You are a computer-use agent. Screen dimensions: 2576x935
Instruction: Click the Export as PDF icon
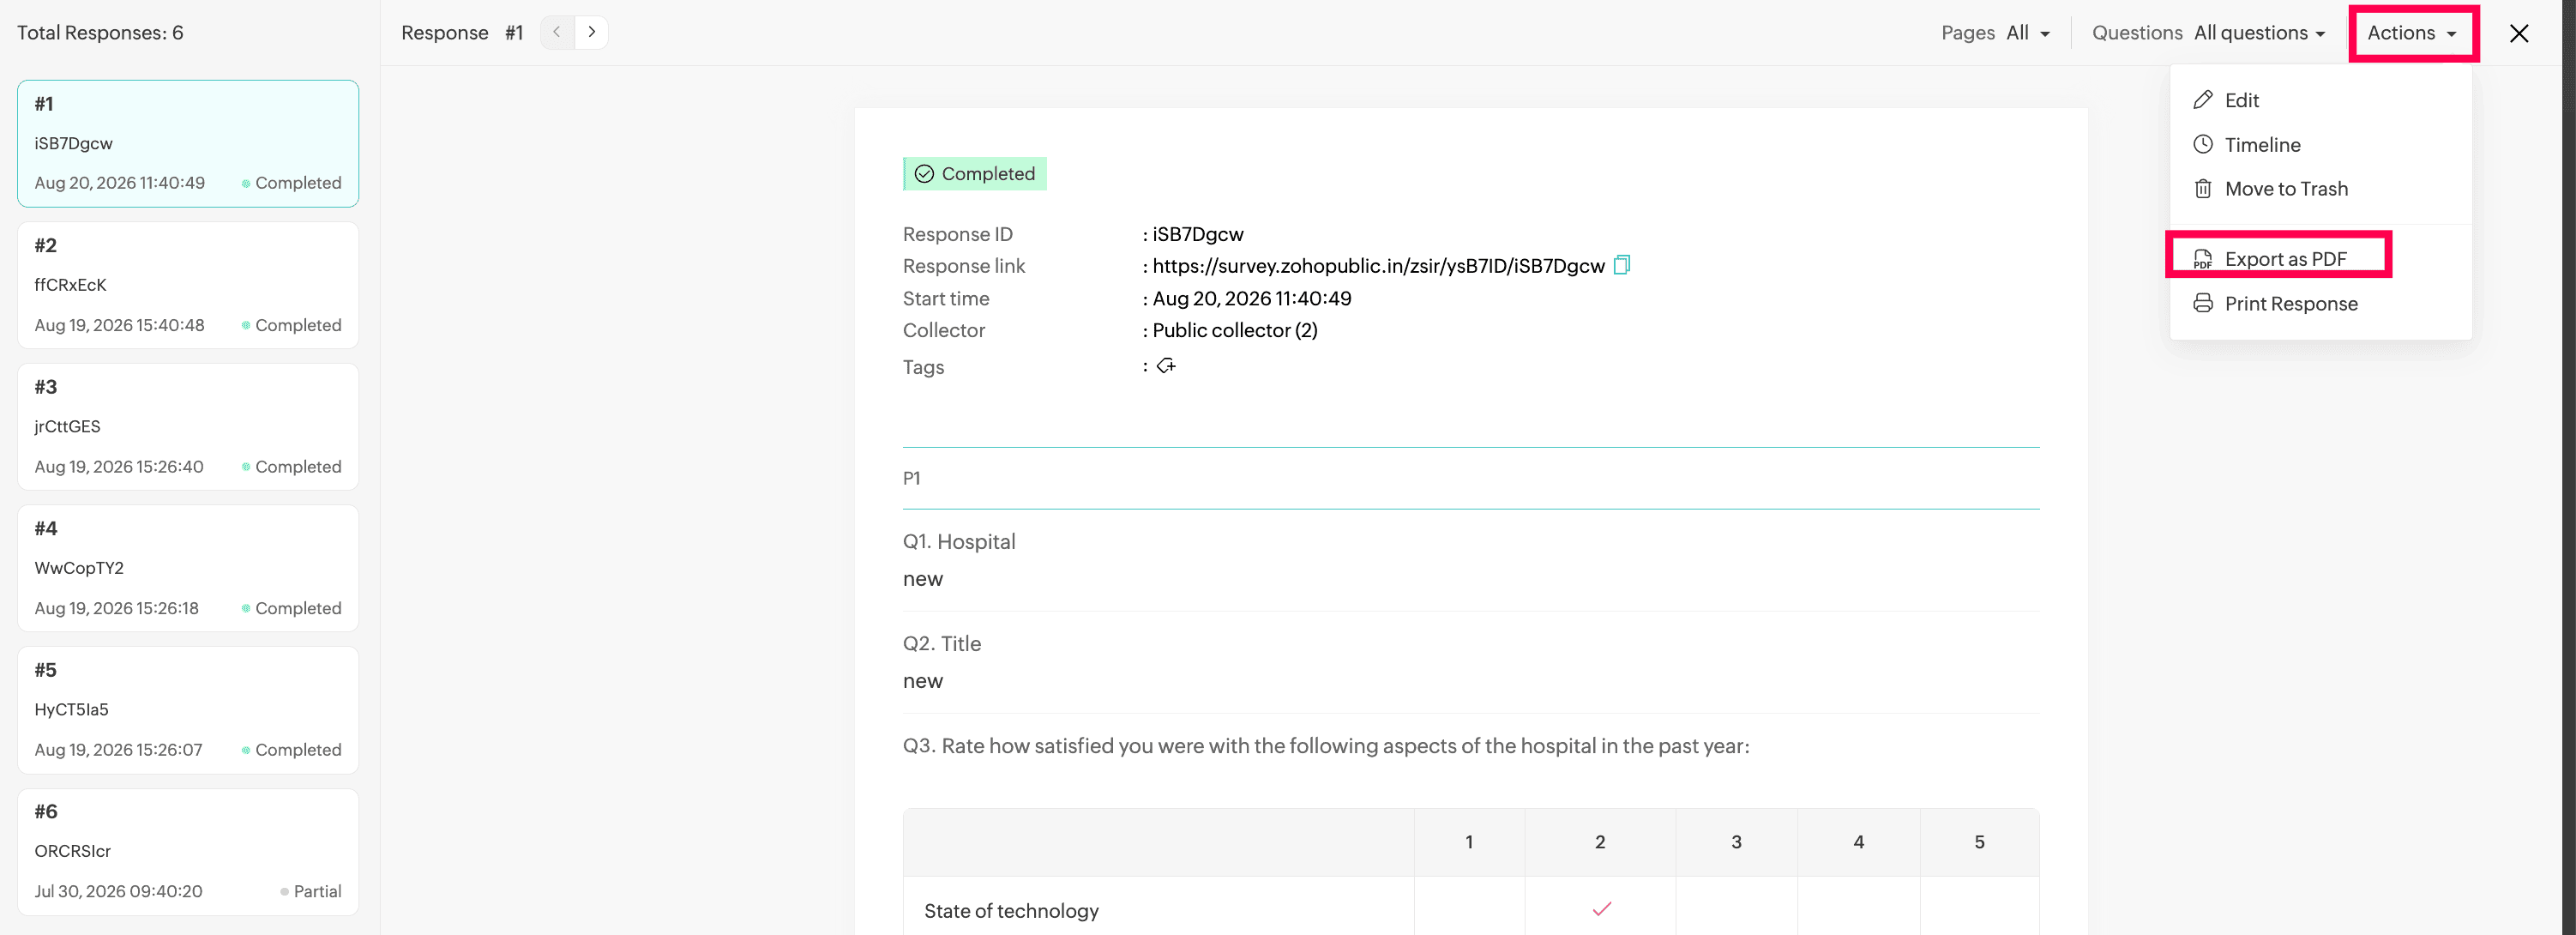tap(2202, 259)
